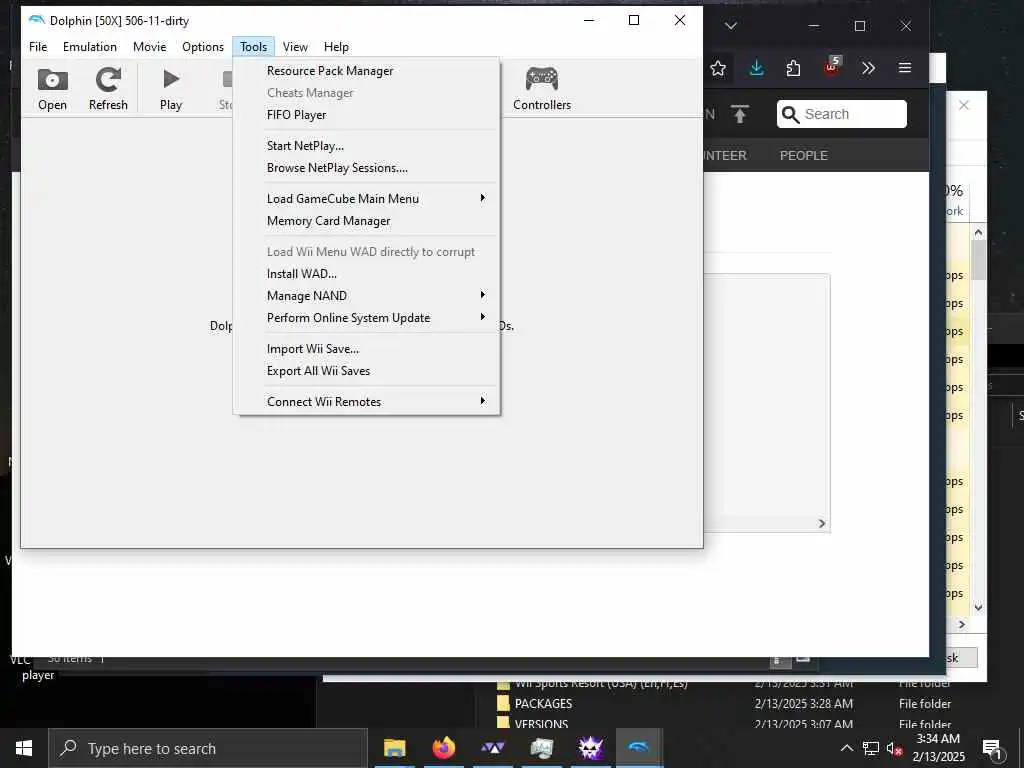
Task: Open Controllers settings in Dolphin
Action: tap(541, 88)
